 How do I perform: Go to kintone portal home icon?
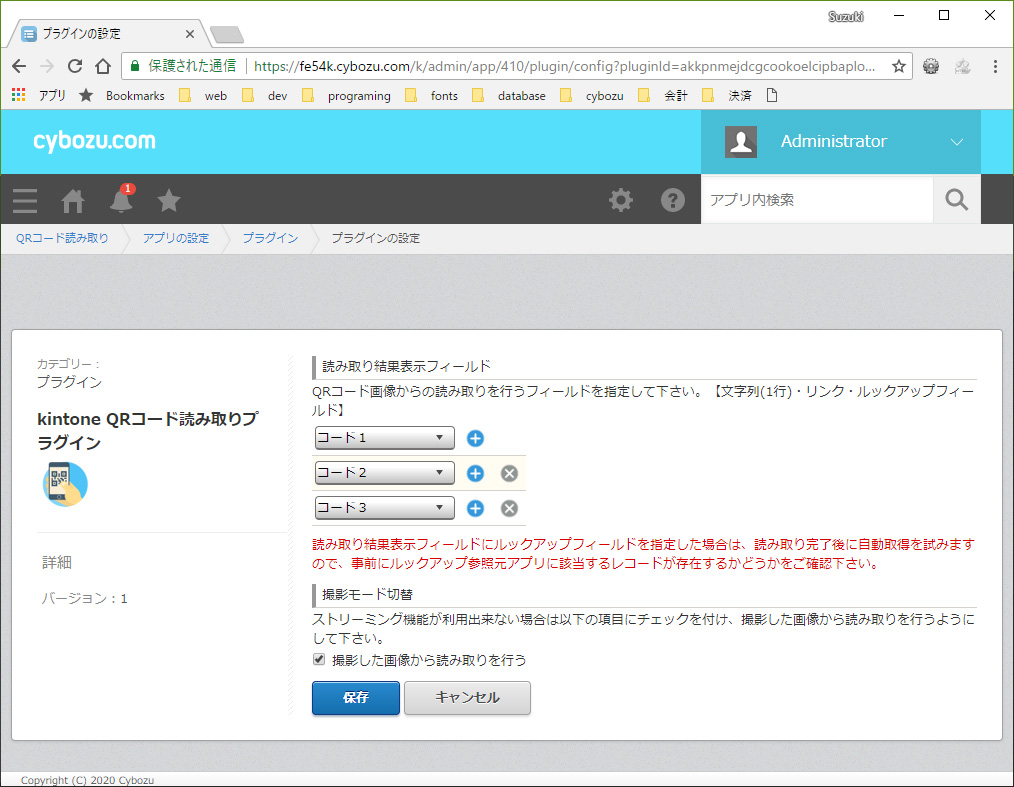(x=73, y=200)
